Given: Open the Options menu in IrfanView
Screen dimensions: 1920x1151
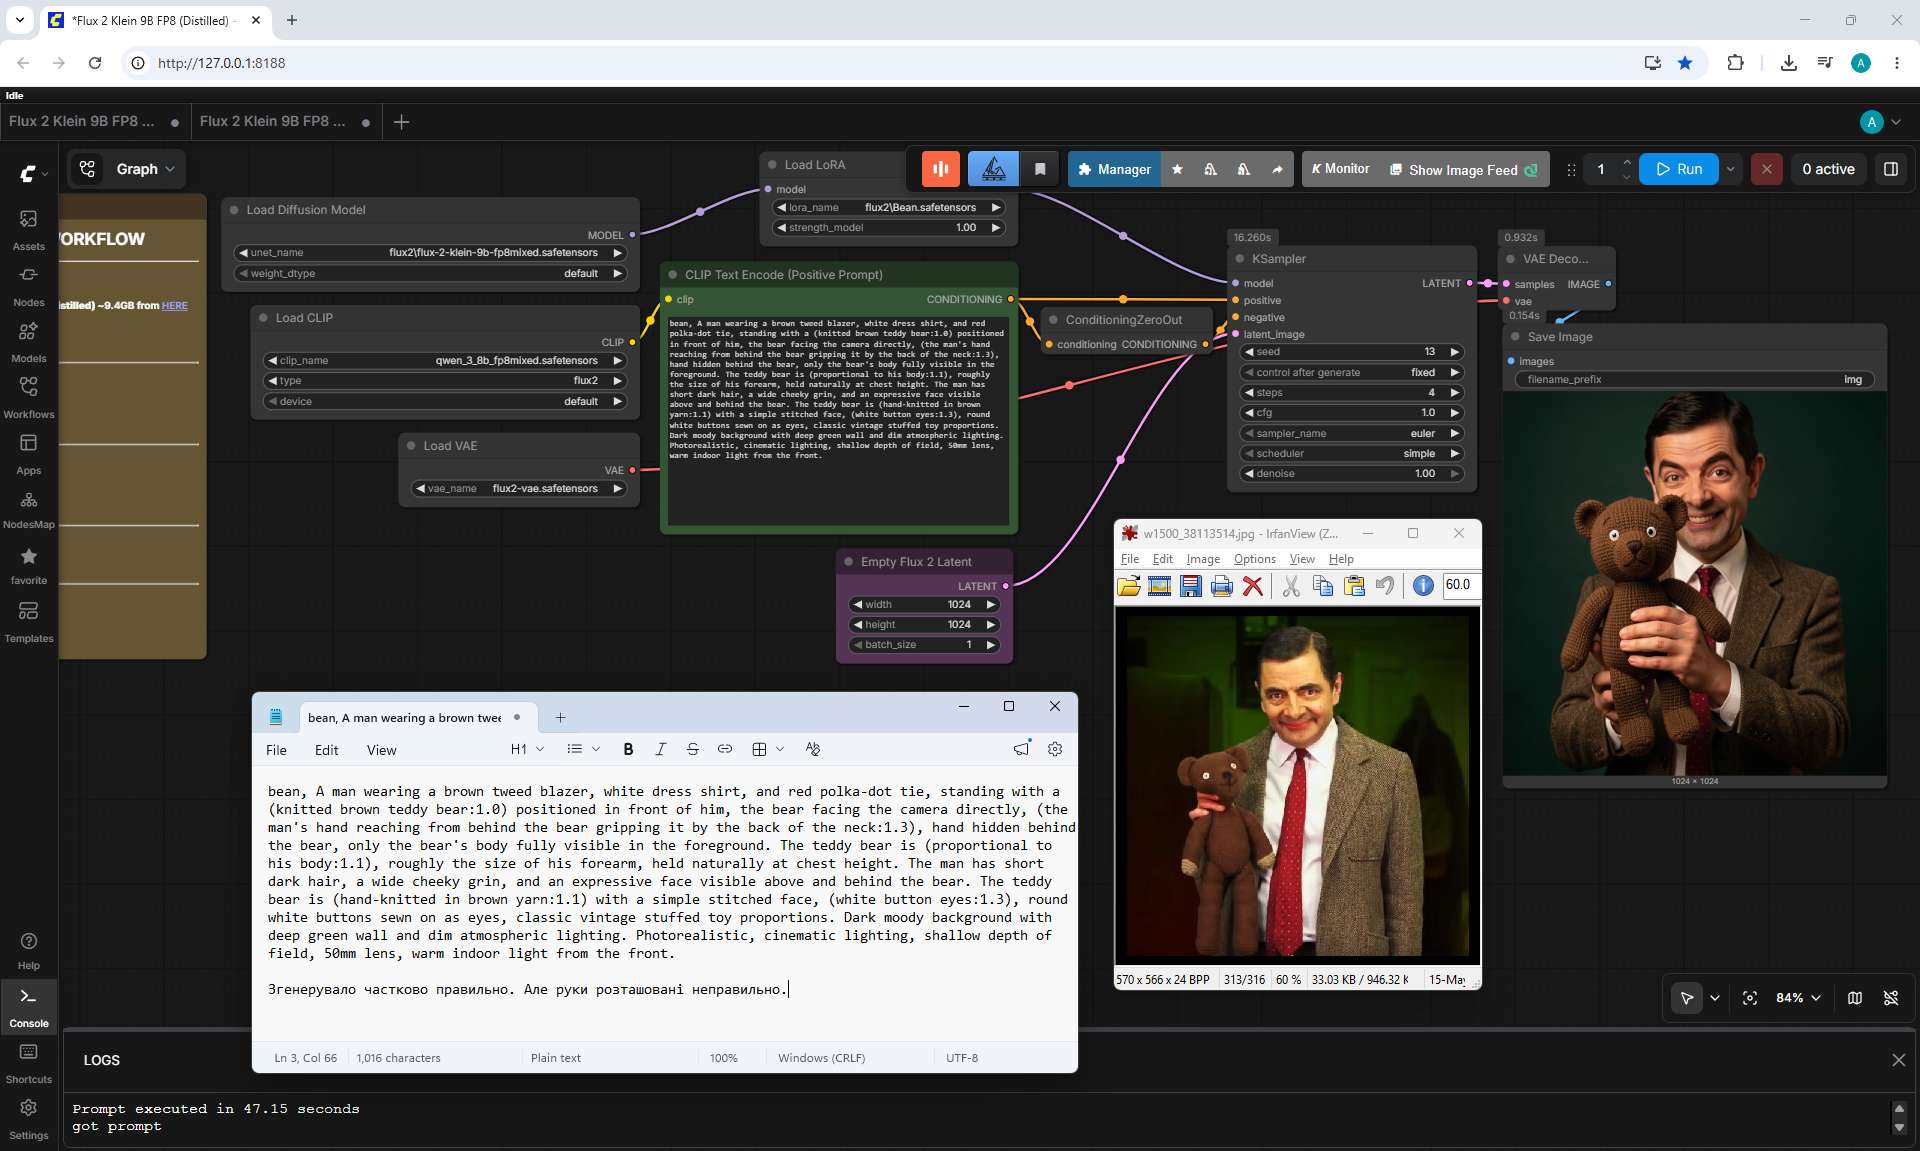Looking at the screenshot, I should [1254, 559].
